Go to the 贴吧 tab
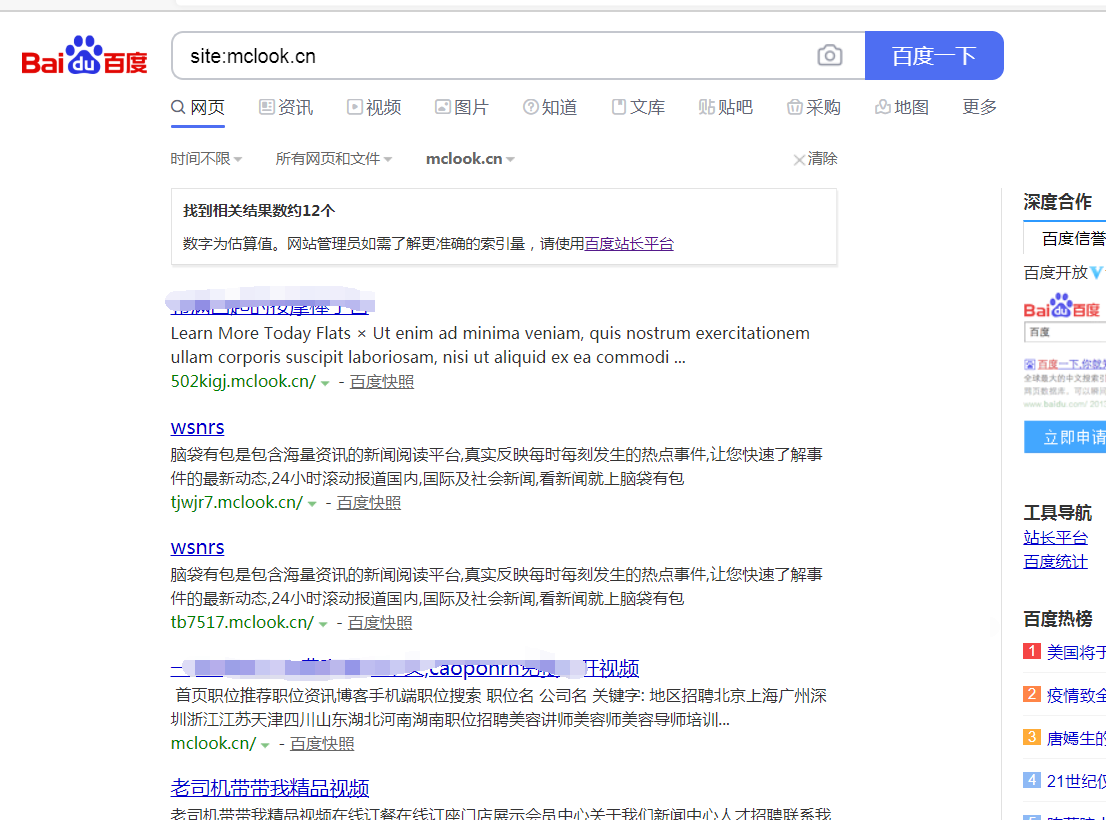 click(x=726, y=107)
